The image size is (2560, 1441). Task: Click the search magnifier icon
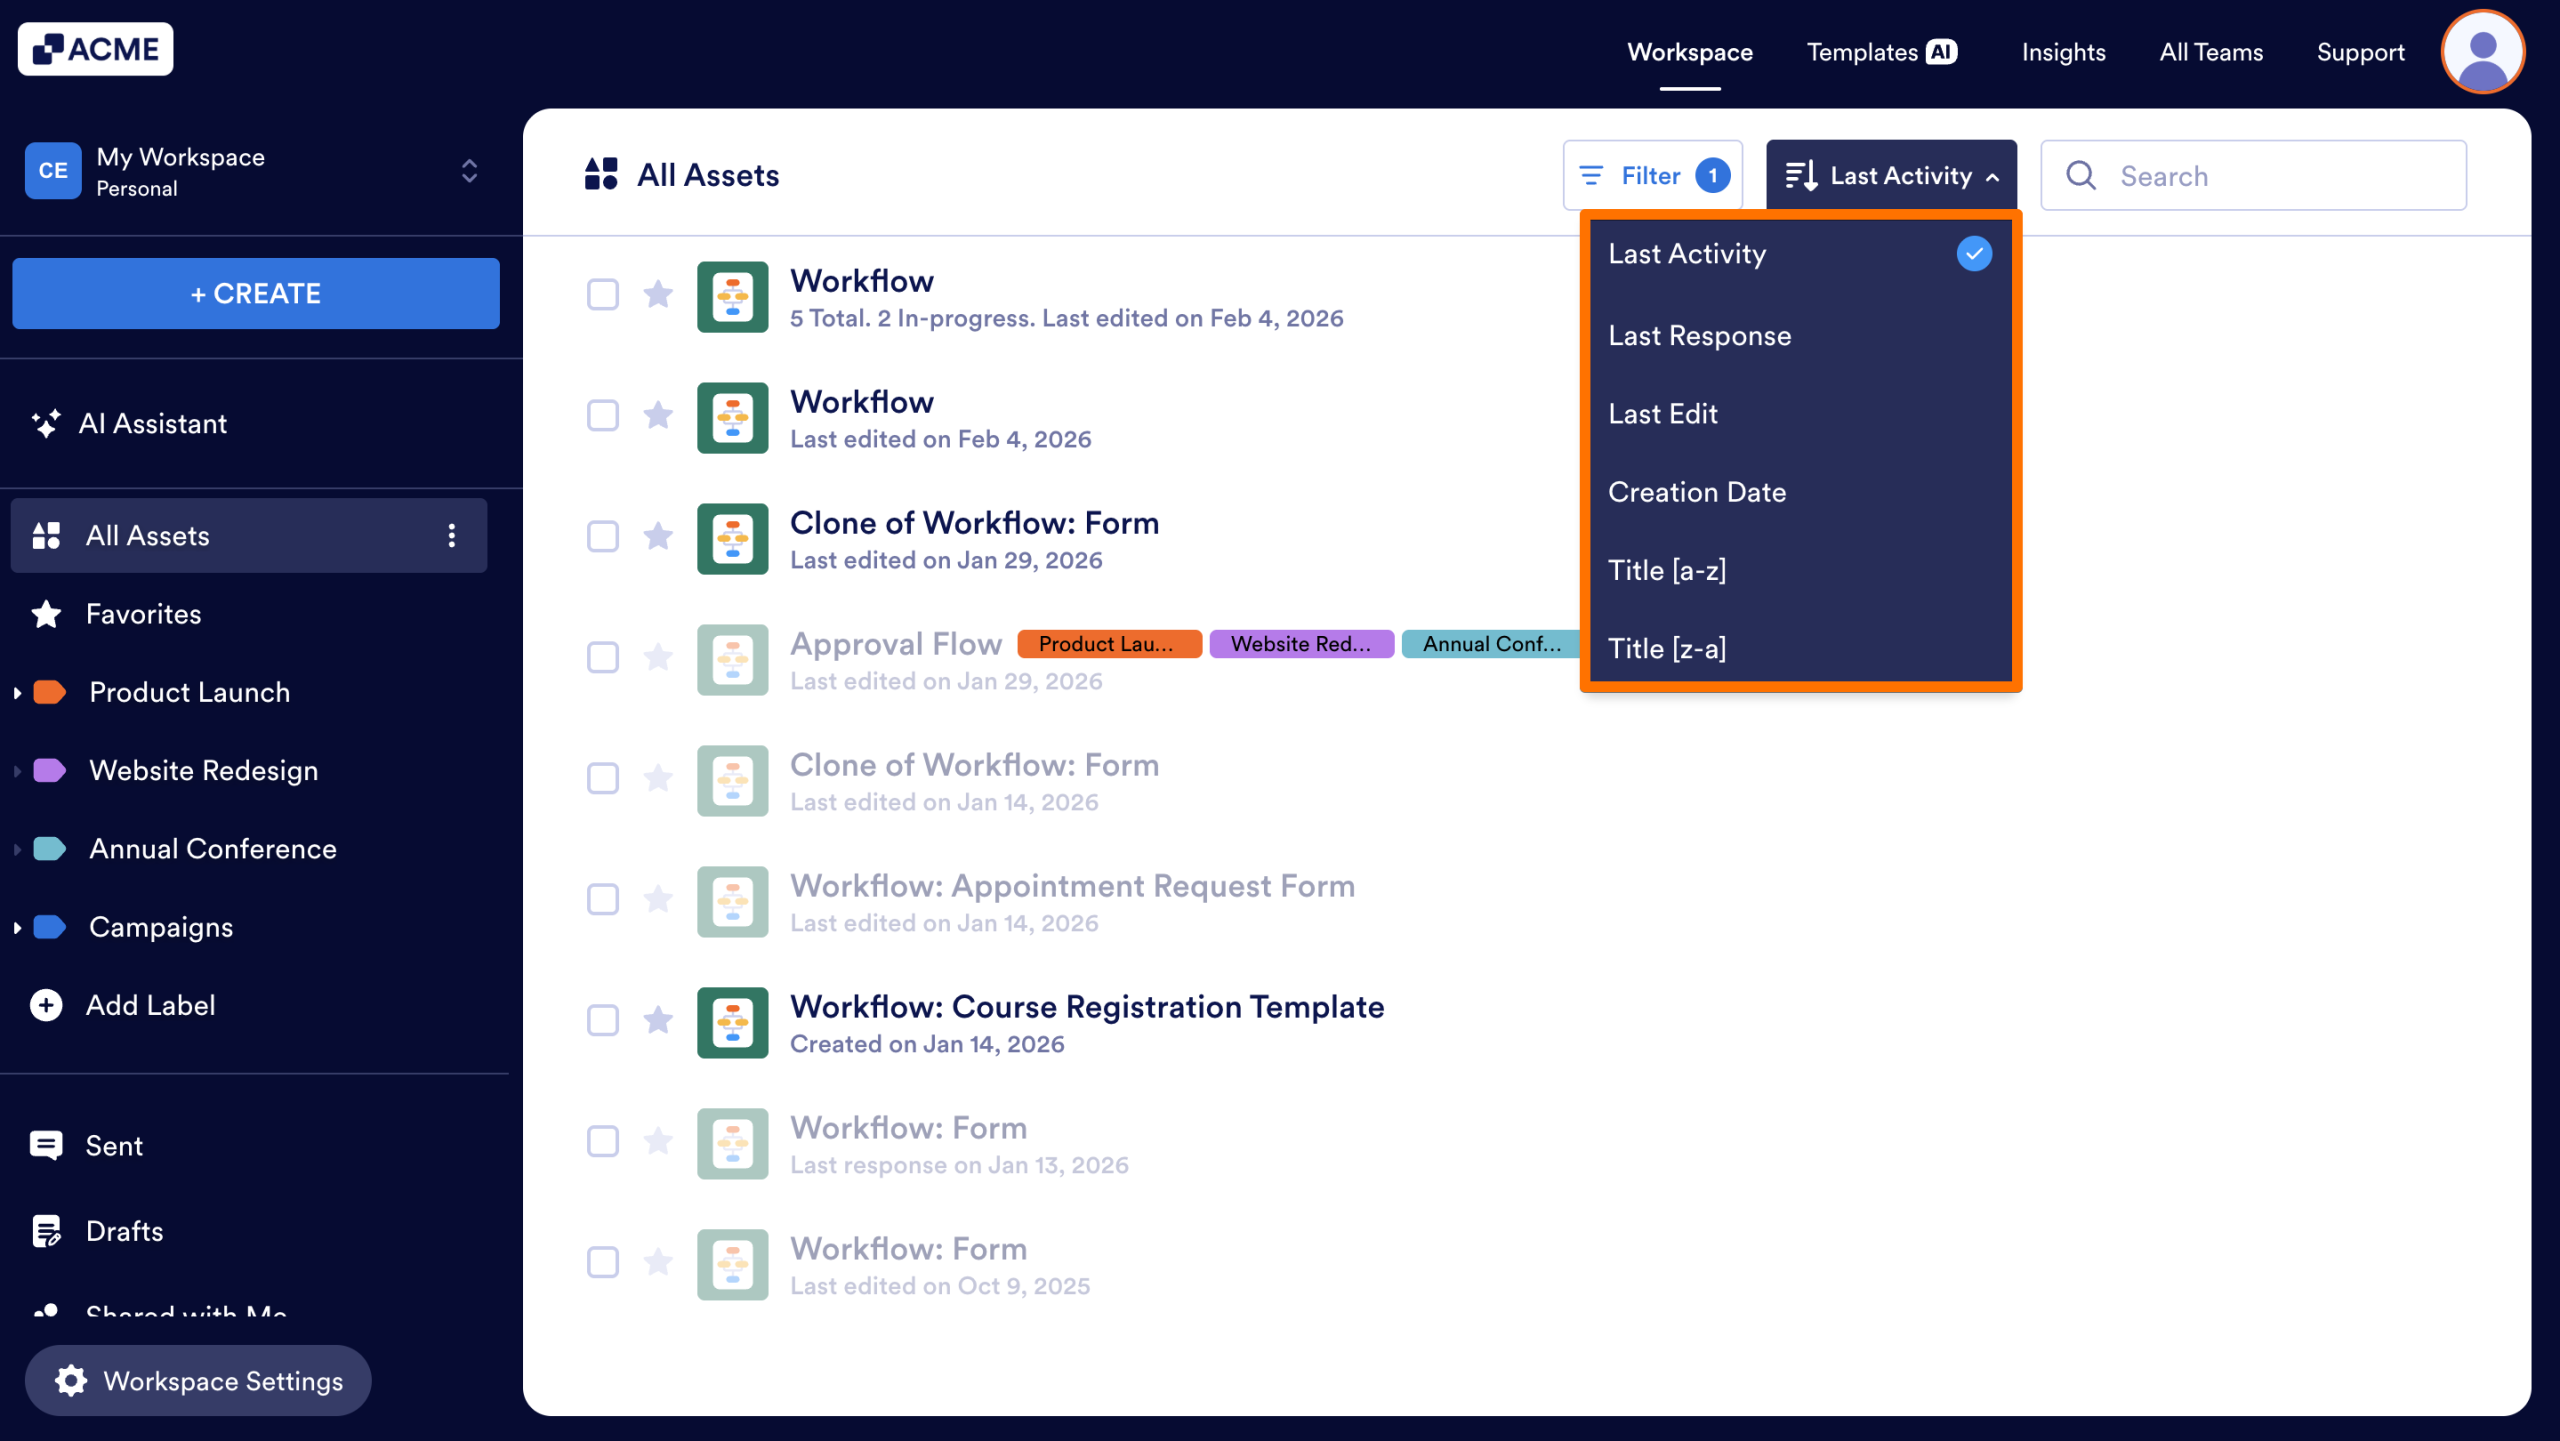pyautogui.click(x=2081, y=175)
